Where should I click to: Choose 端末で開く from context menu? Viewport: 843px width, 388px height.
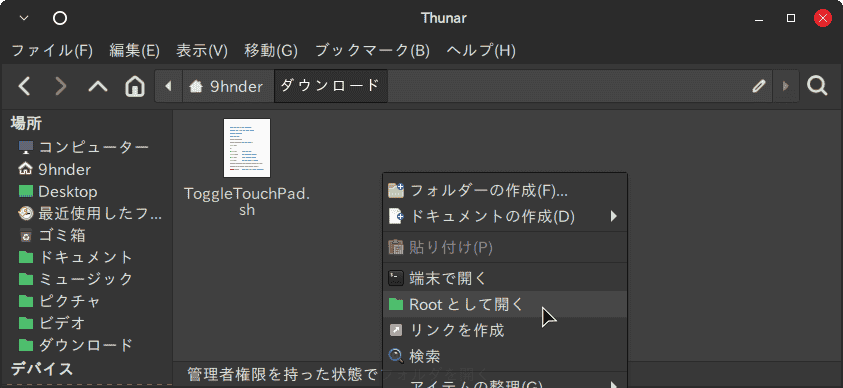point(505,278)
